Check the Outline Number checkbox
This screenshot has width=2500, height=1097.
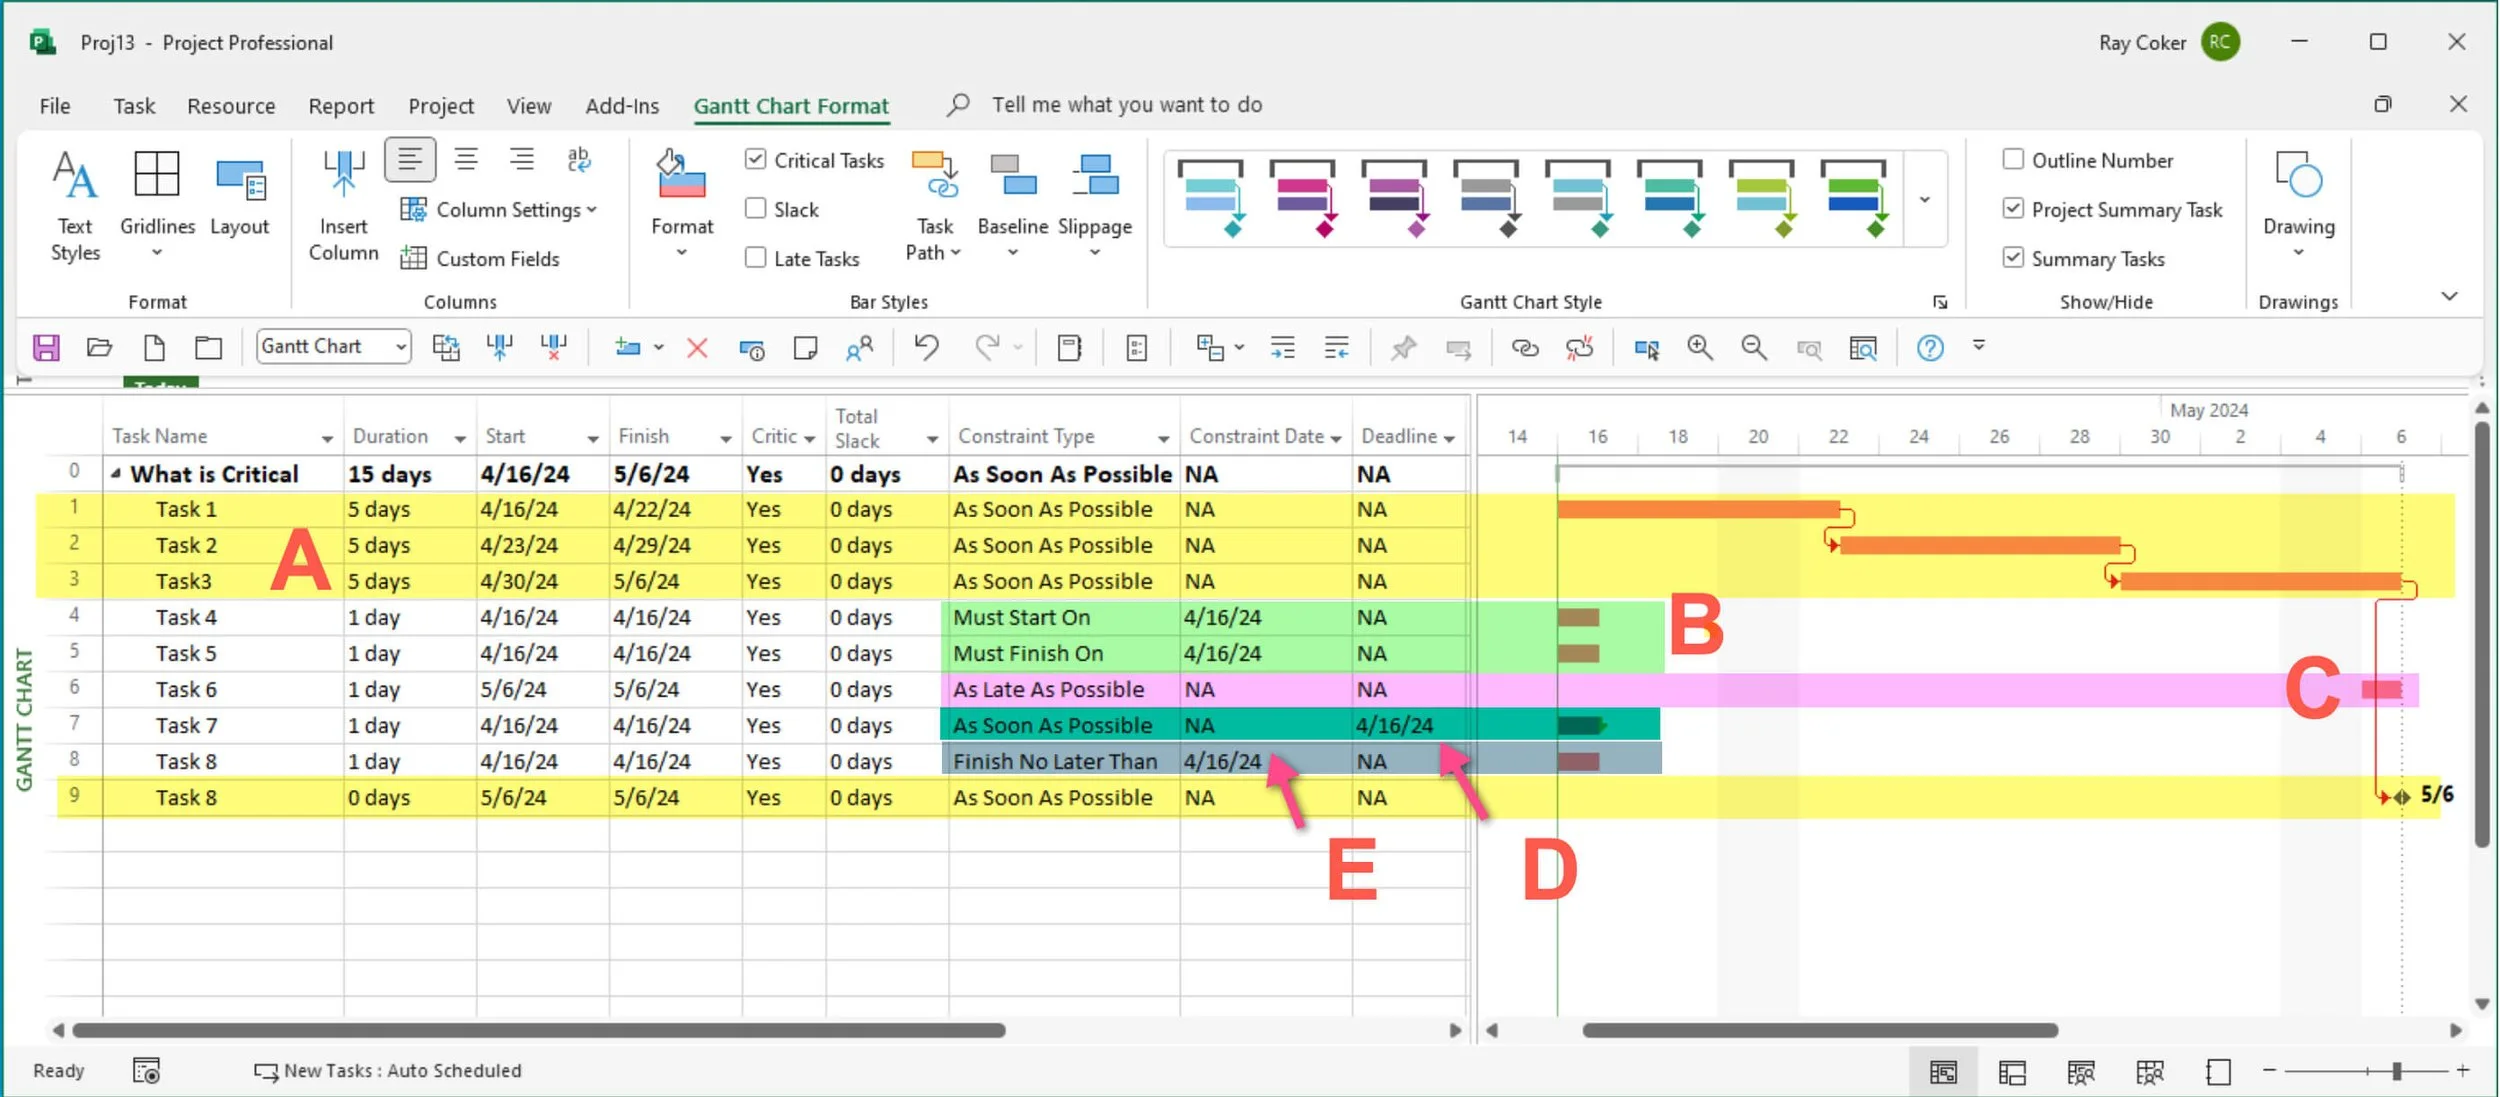coord(2013,159)
